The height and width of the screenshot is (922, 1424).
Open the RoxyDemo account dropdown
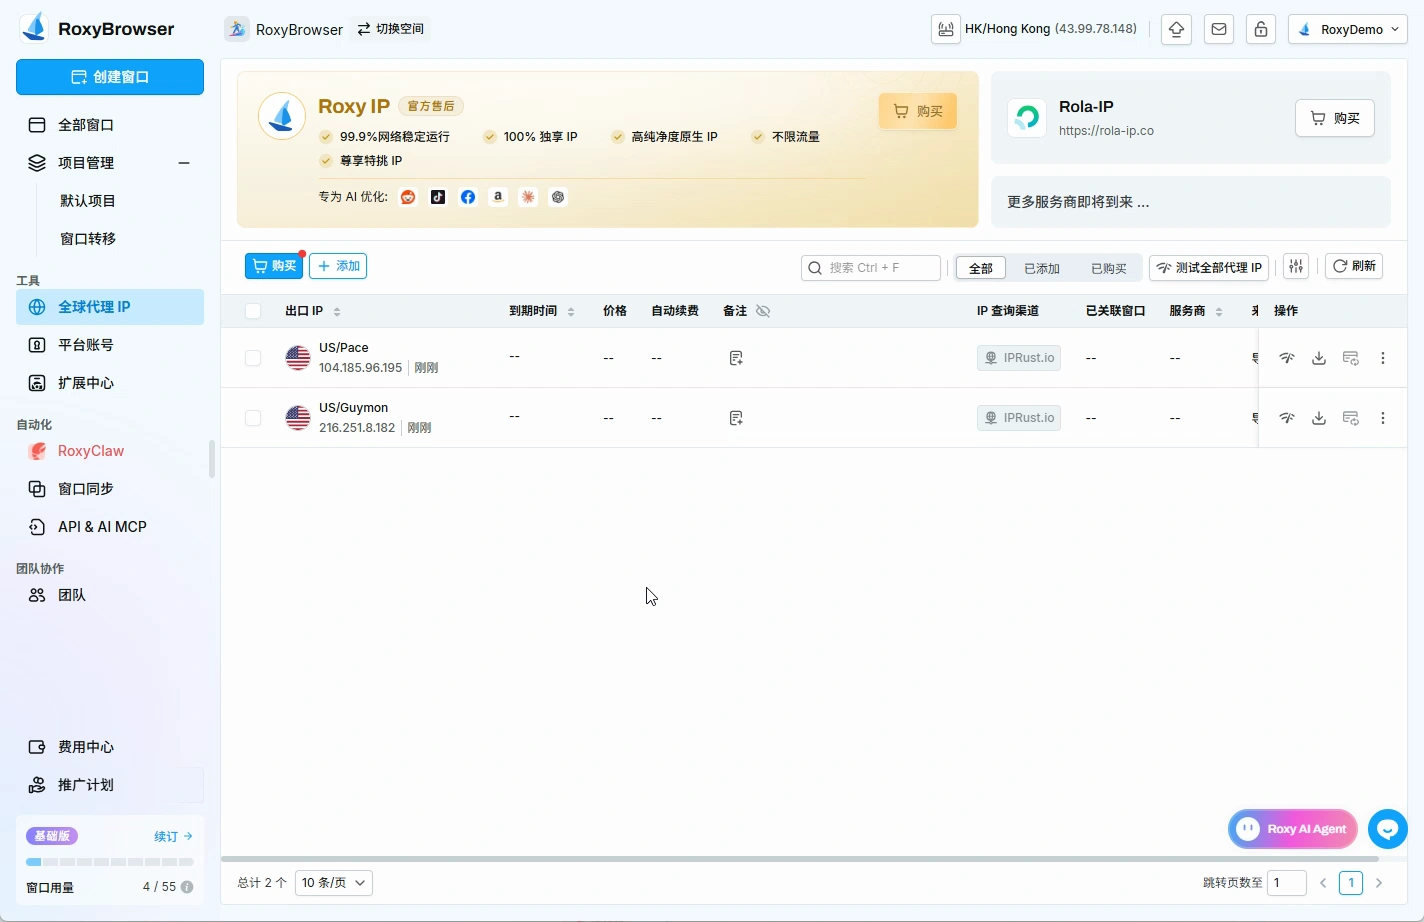pyautogui.click(x=1348, y=29)
